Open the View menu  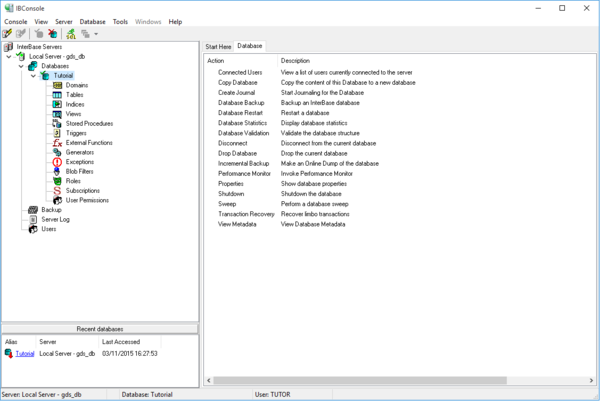41,22
